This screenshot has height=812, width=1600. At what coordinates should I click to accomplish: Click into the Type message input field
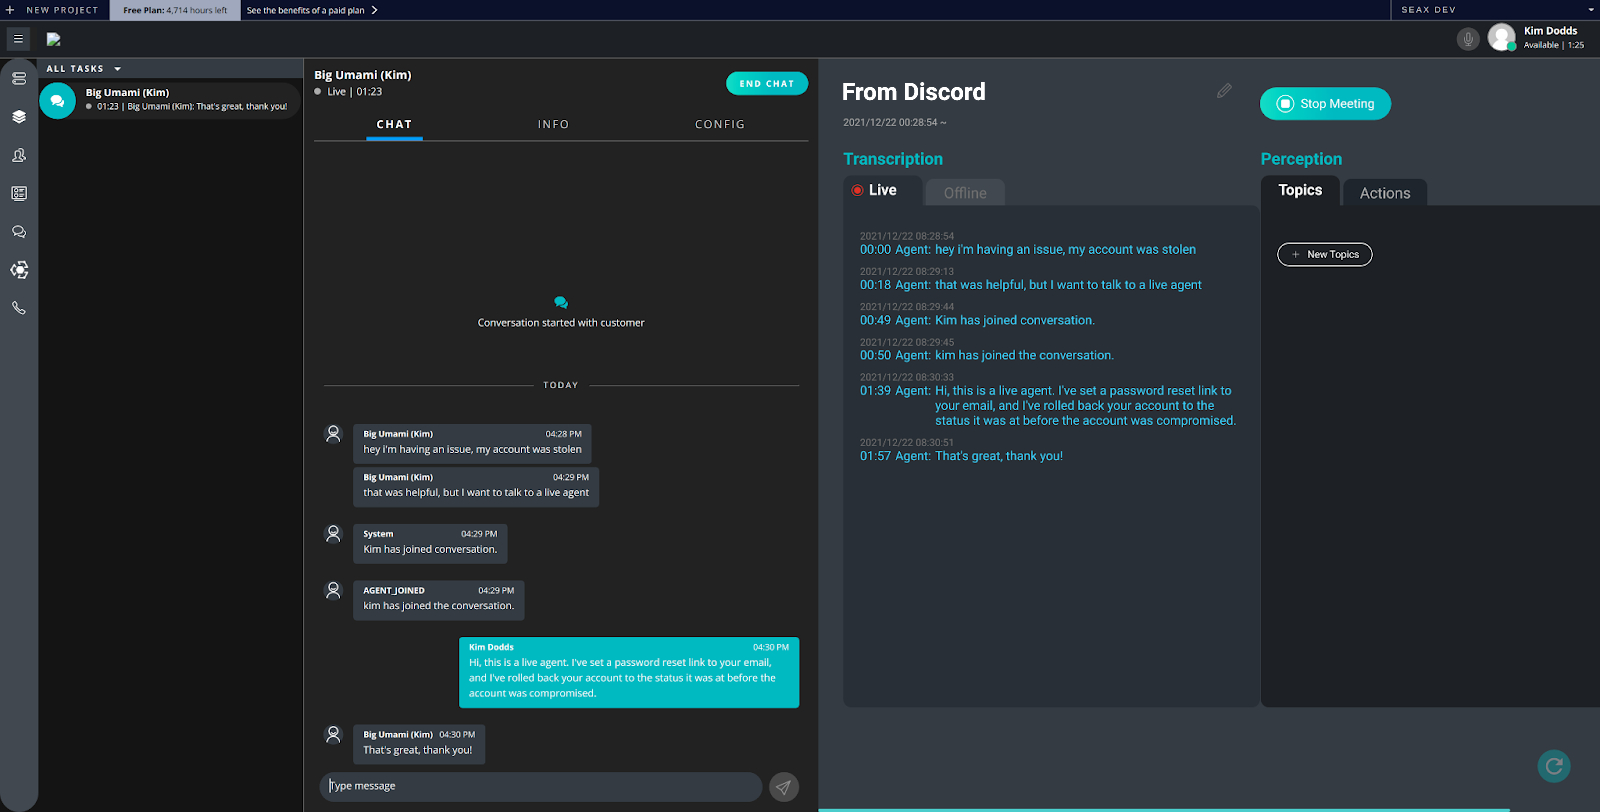pos(541,787)
